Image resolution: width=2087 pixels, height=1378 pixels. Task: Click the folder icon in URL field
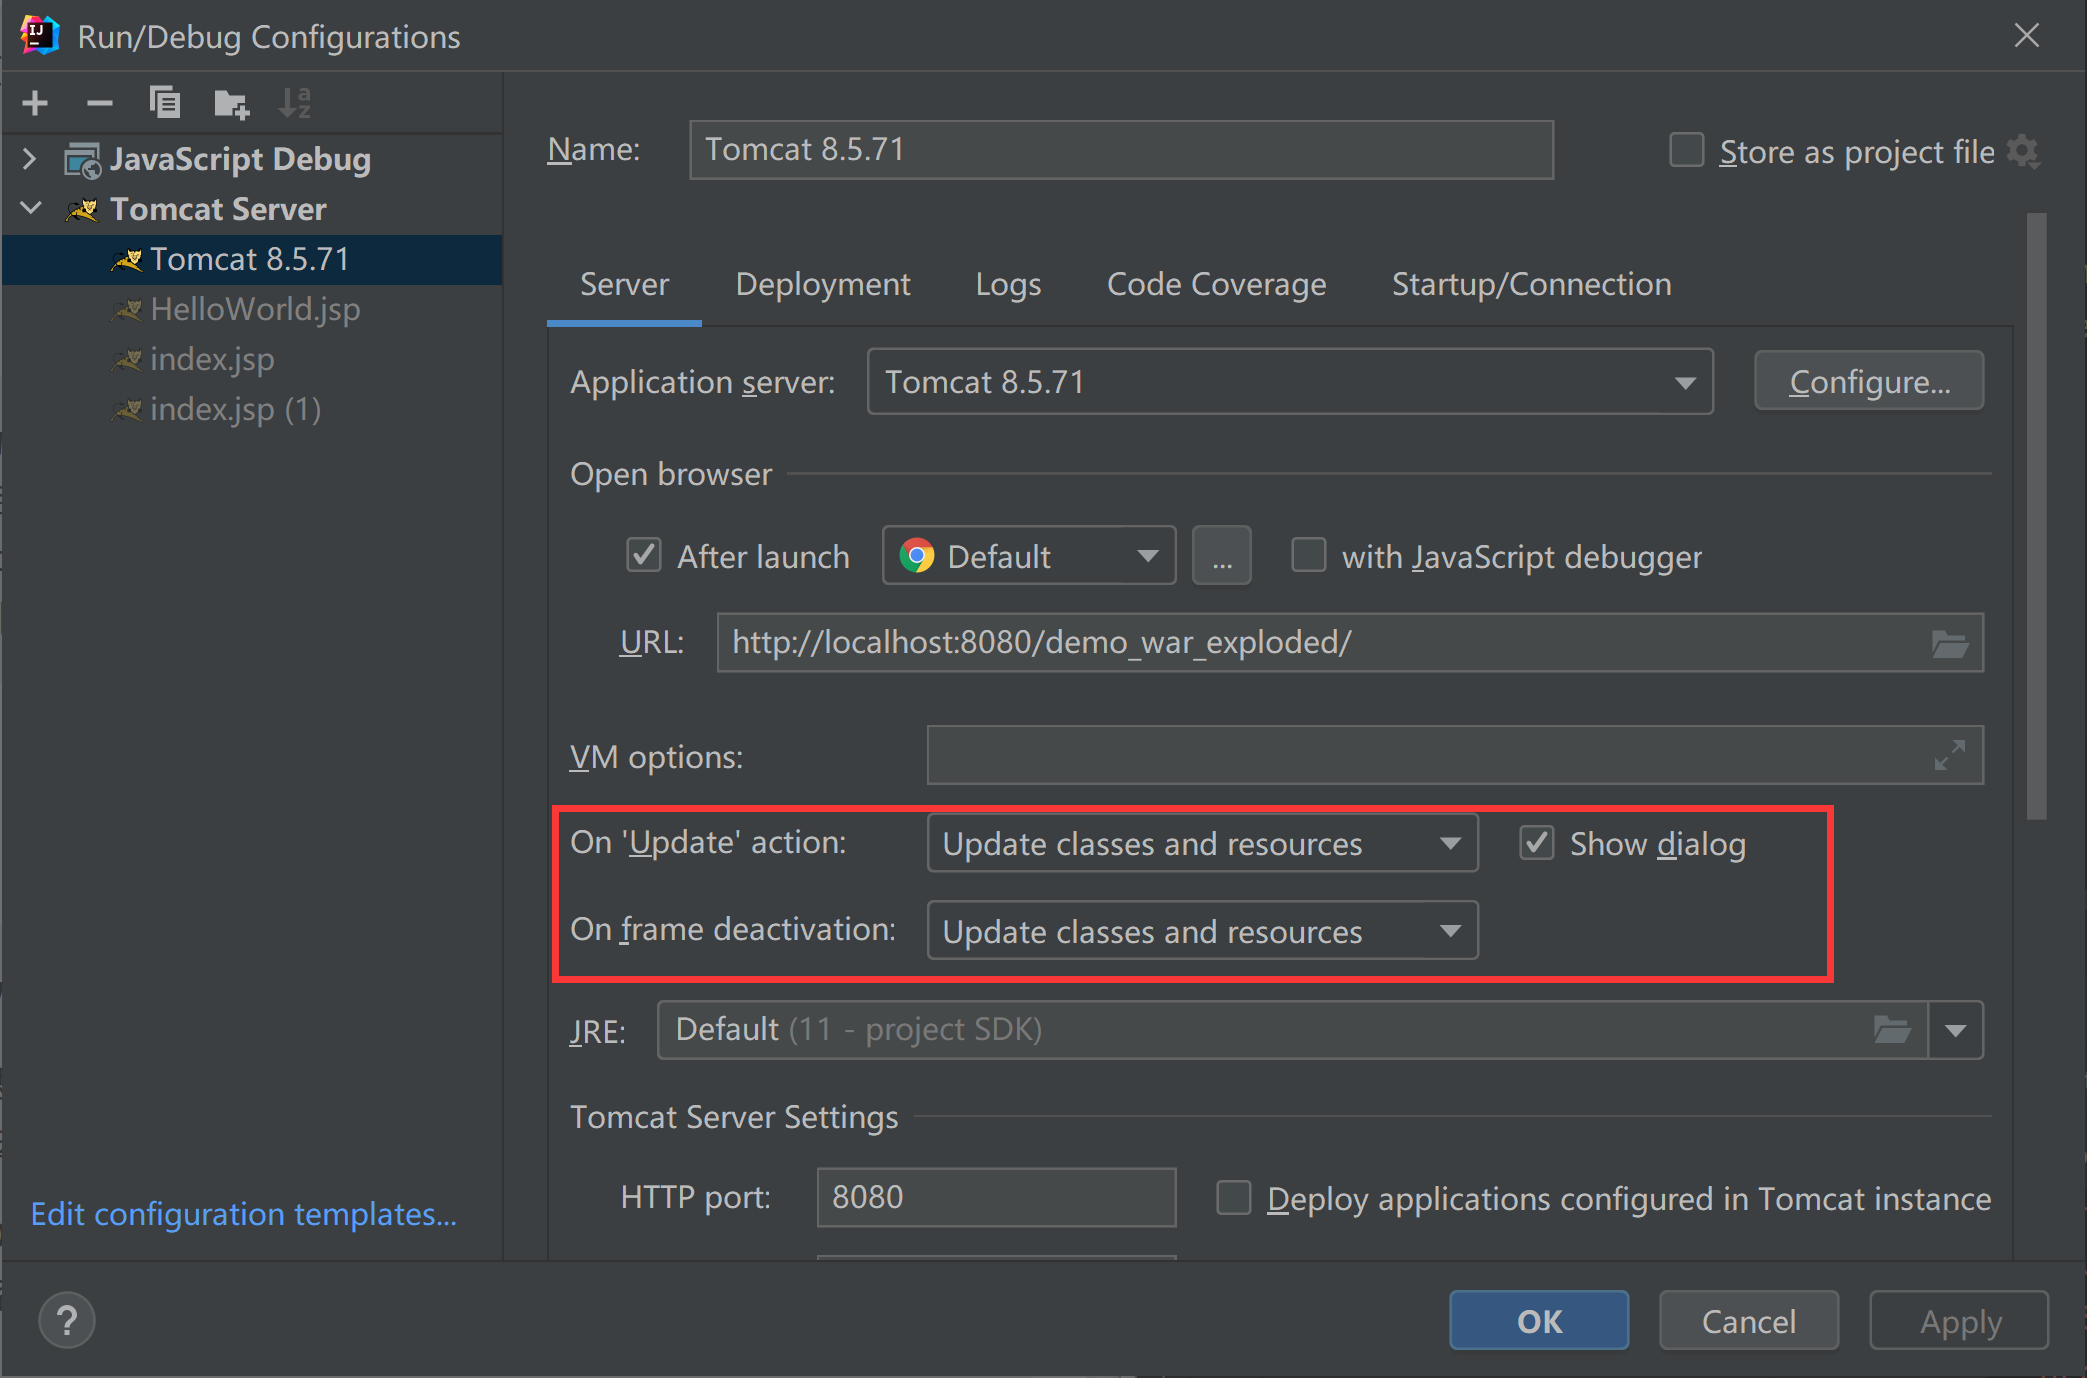point(1949,644)
